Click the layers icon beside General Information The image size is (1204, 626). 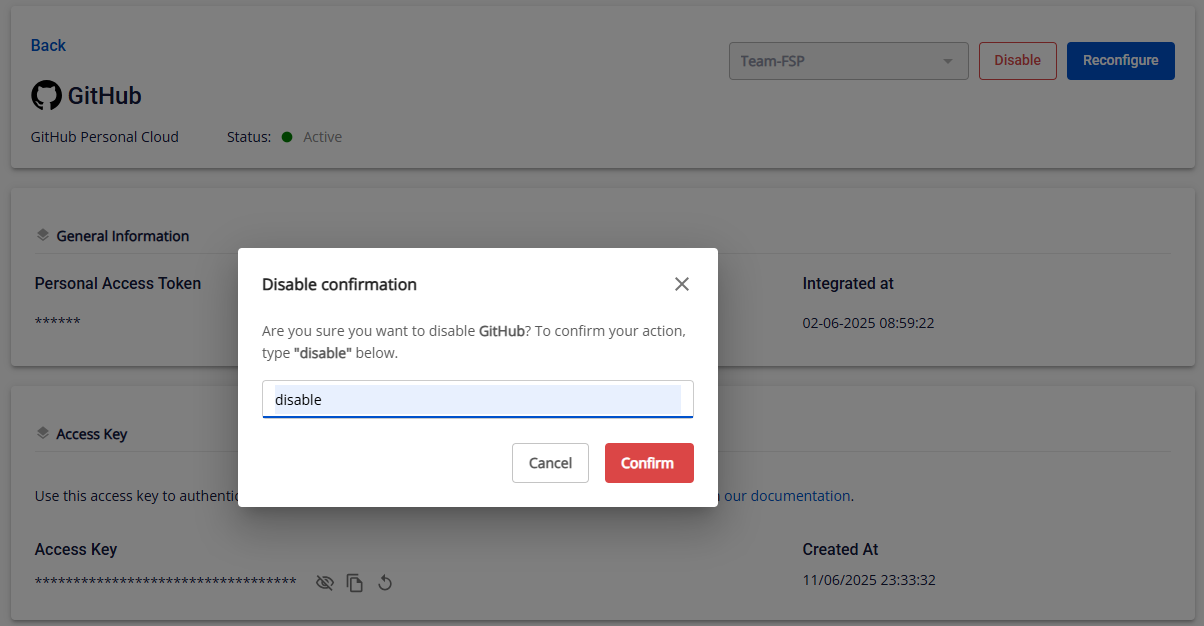(x=42, y=235)
